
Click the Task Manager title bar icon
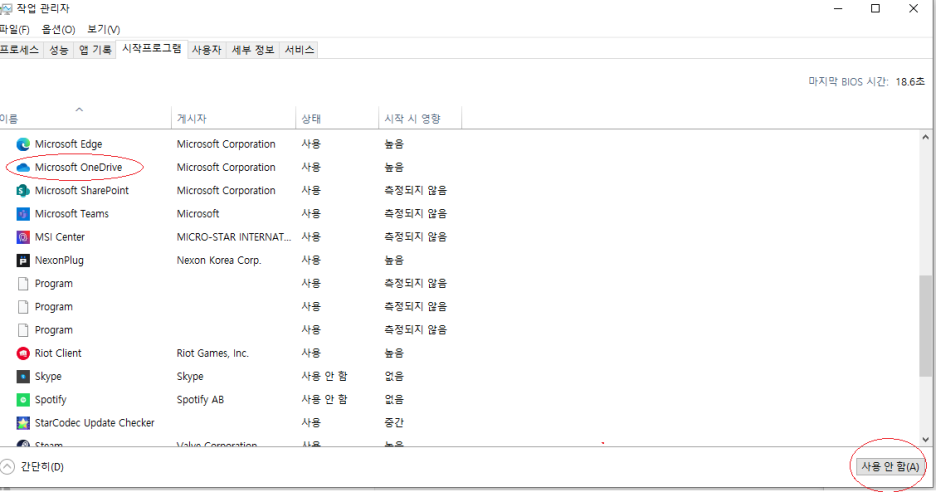(x=6, y=9)
